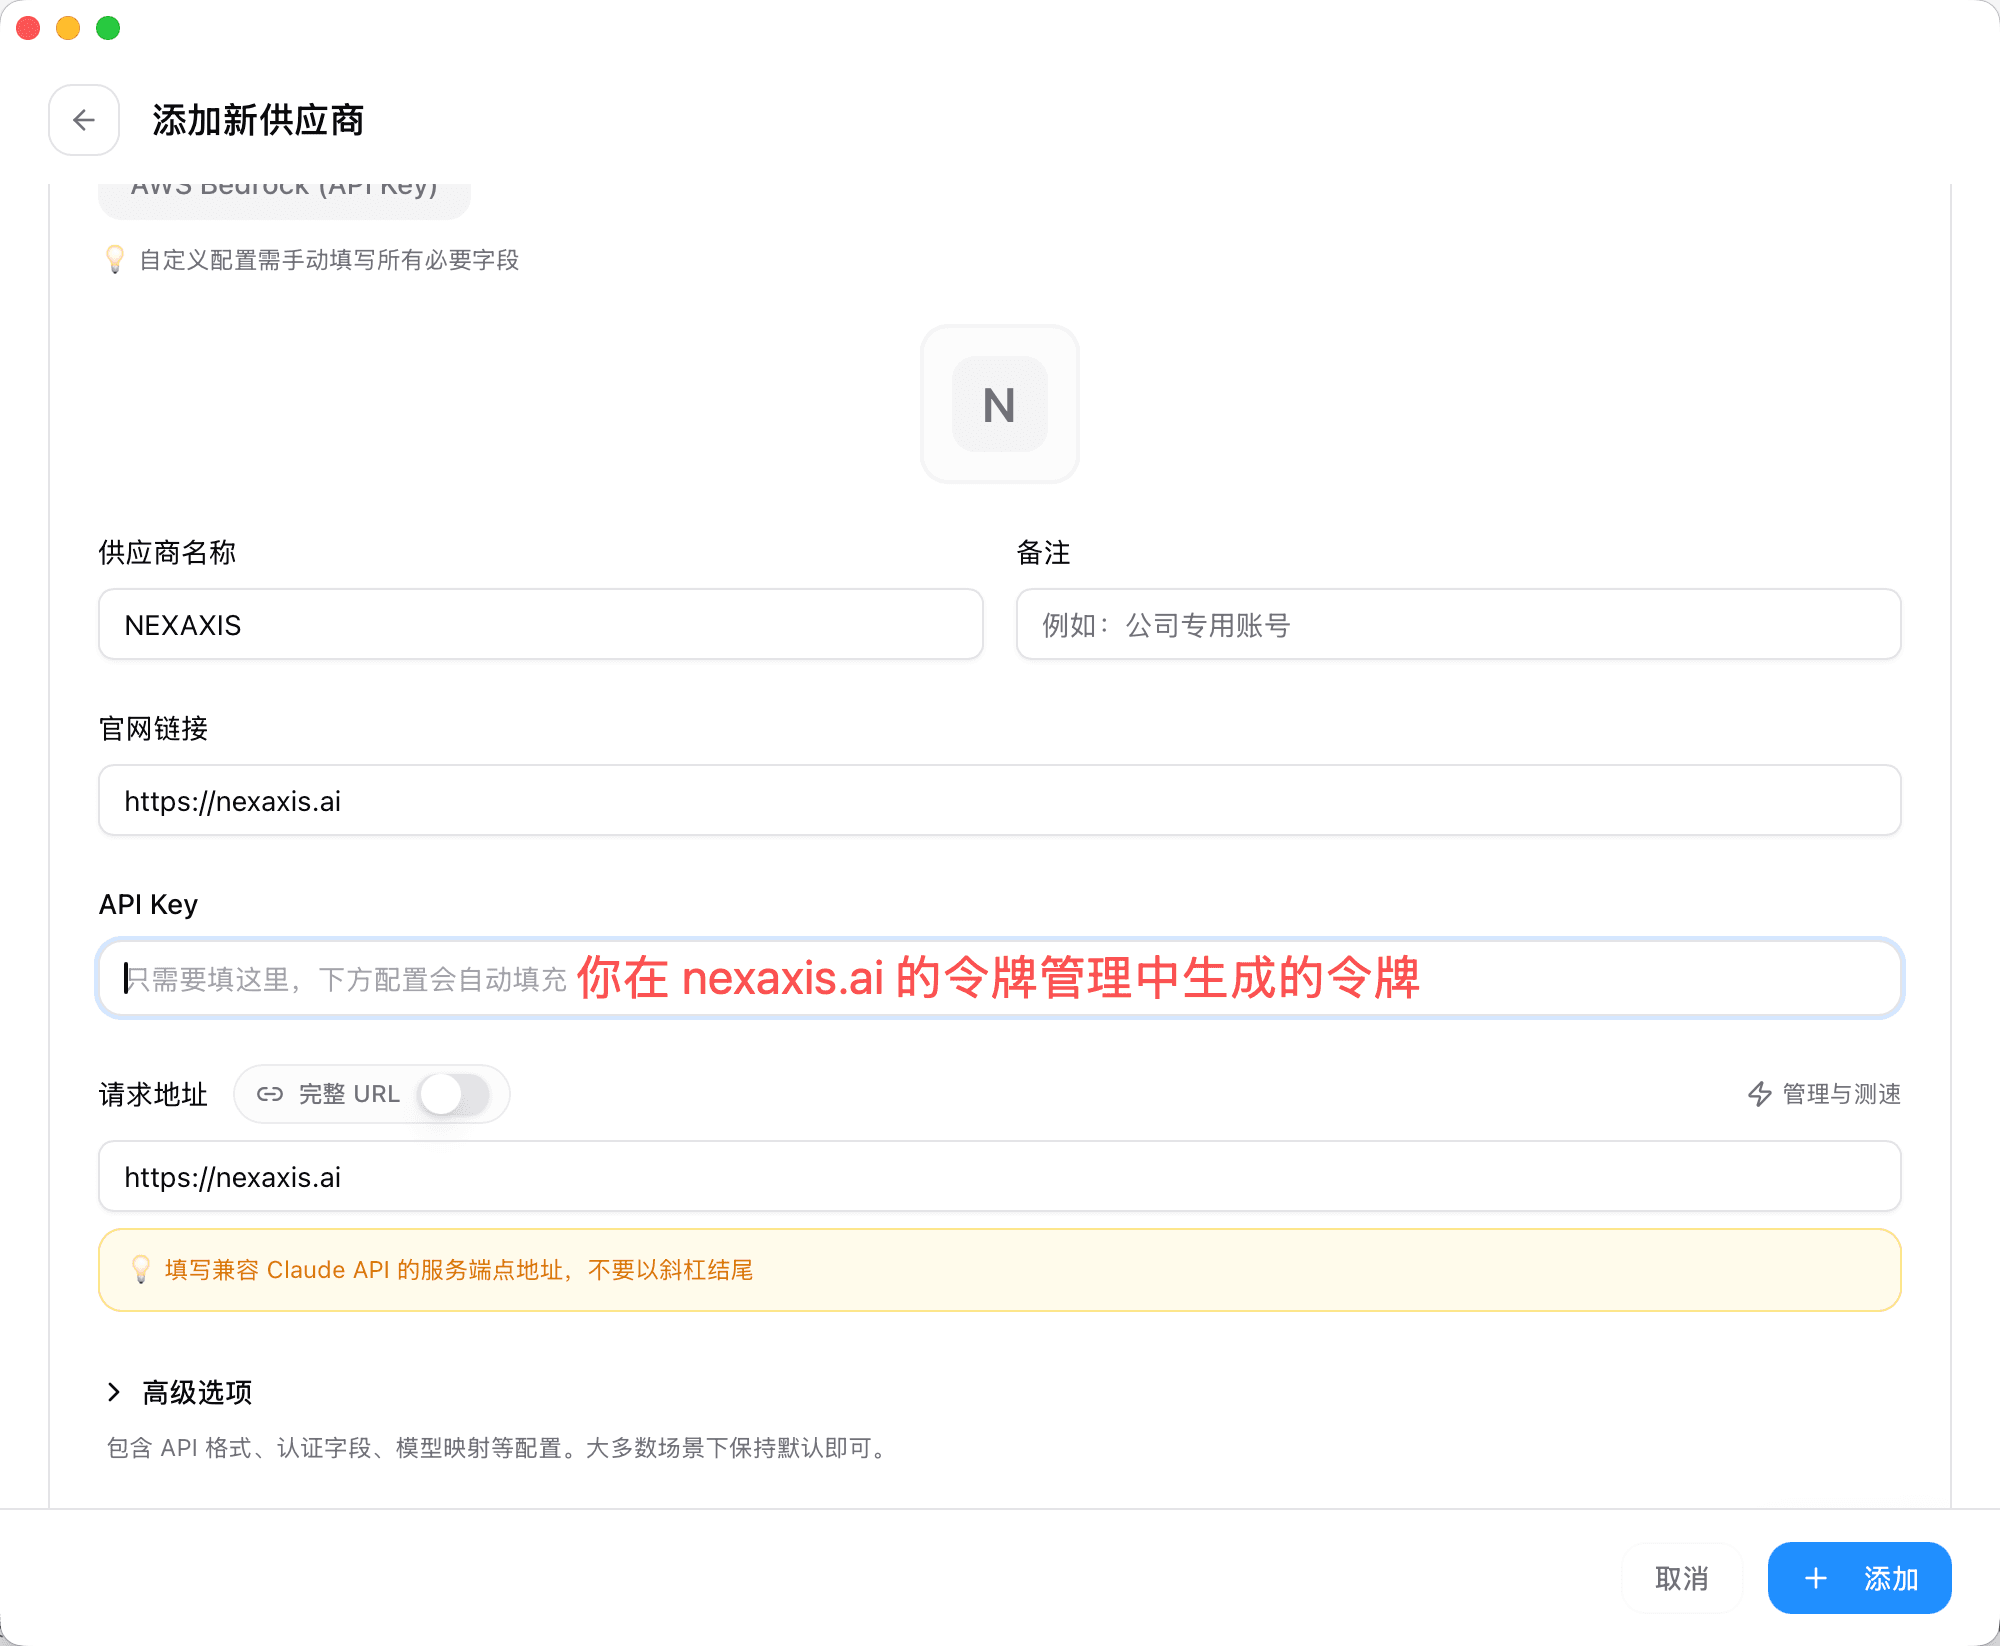Click the lightbulb icon beside 自定义配置 tip
Screen dimensions: 2000x1646
(115, 259)
